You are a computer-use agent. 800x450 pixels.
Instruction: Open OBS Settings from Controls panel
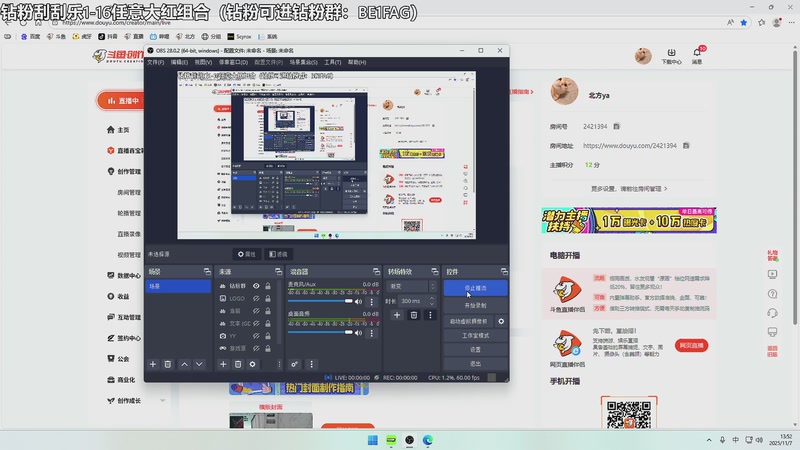tap(476, 349)
